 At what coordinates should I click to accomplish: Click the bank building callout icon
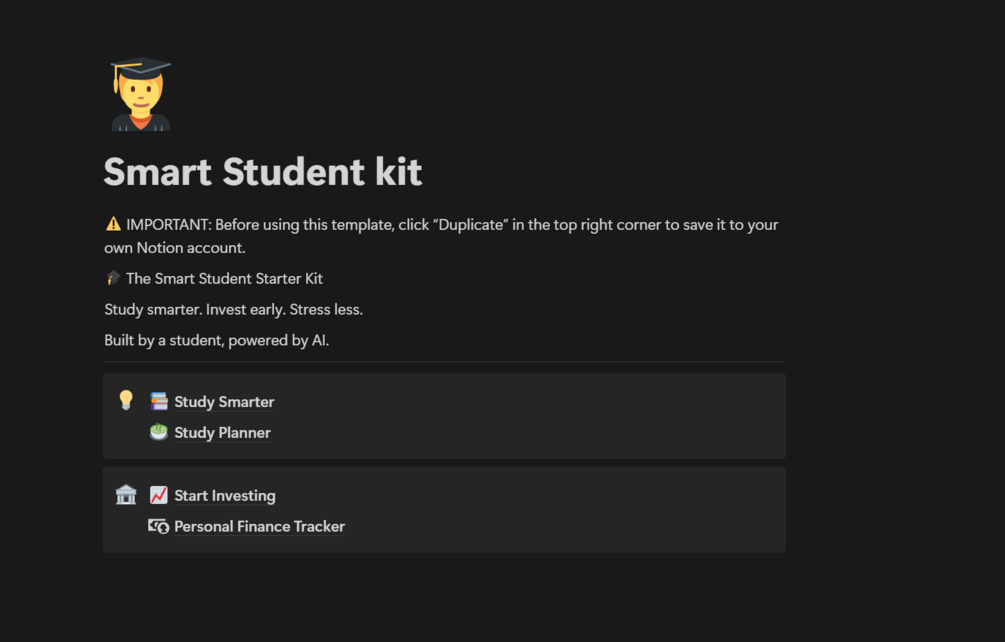[x=126, y=494]
